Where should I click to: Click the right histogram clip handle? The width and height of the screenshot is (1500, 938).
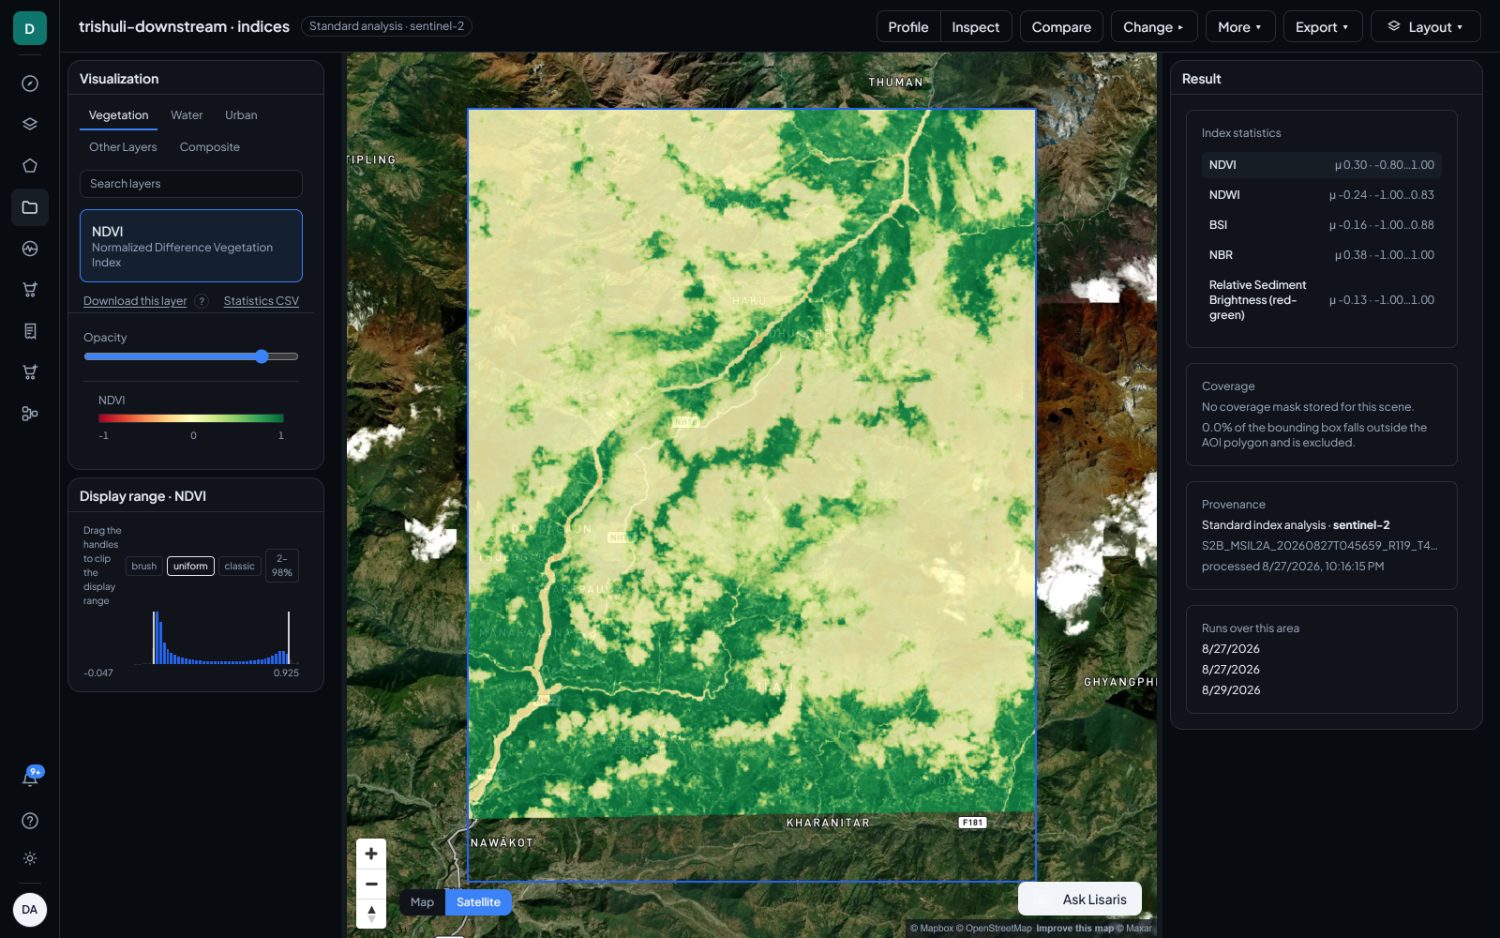pyautogui.click(x=289, y=637)
